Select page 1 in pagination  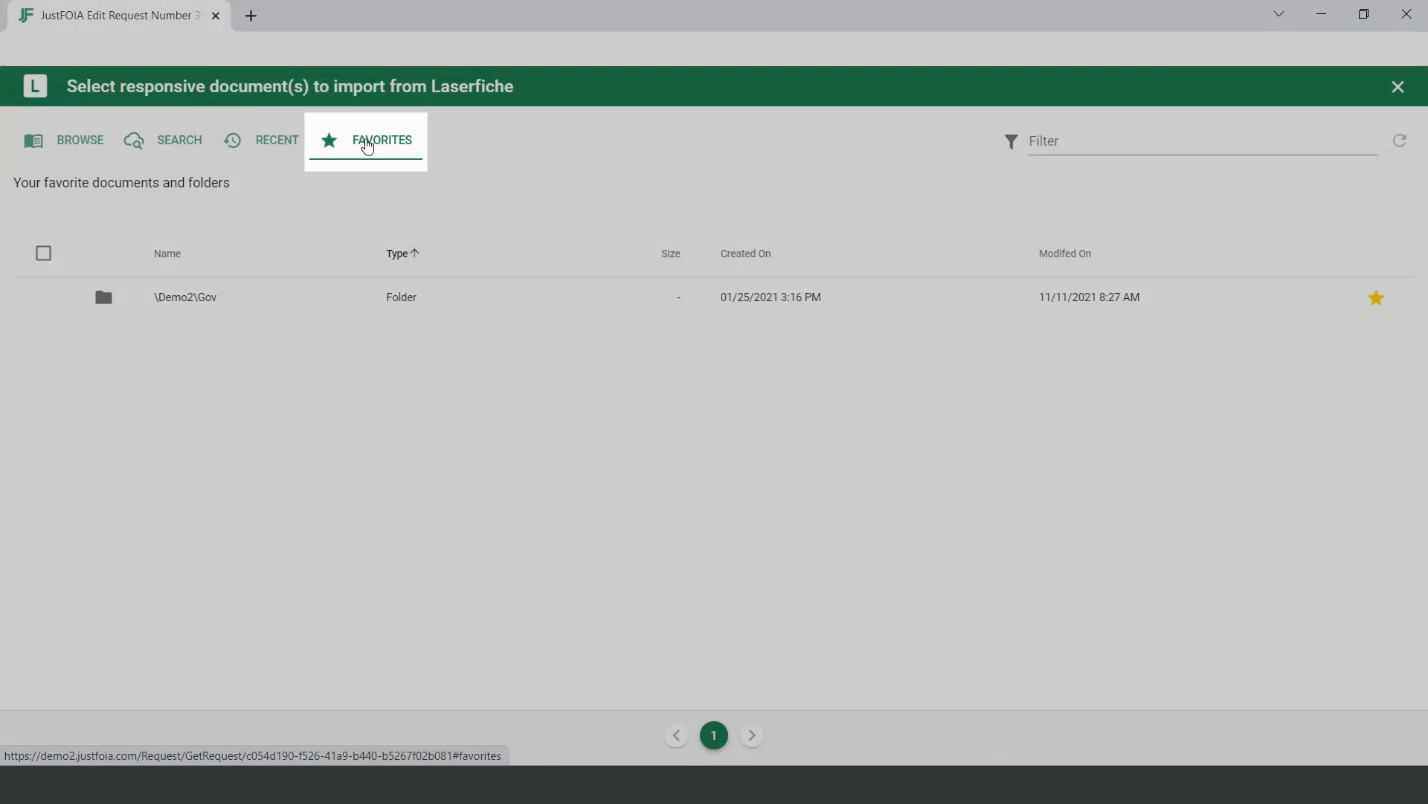pyautogui.click(x=714, y=736)
